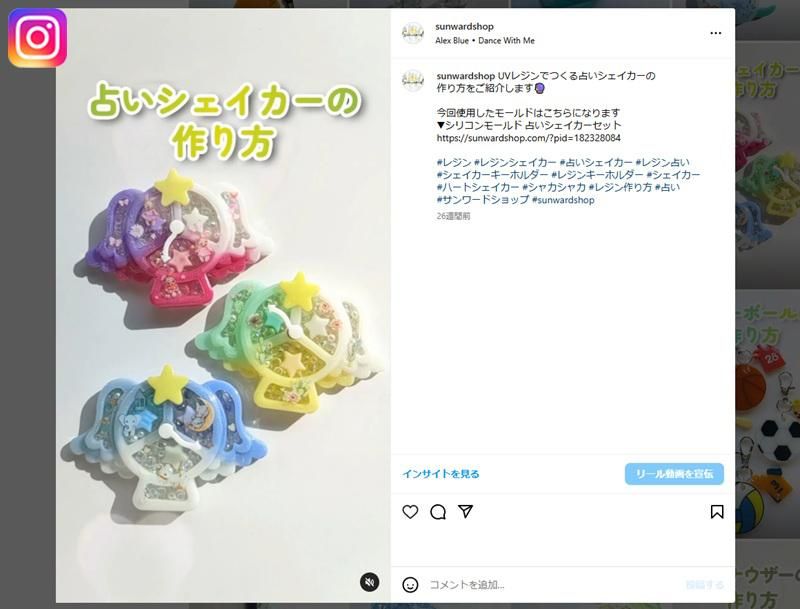The width and height of the screenshot is (800, 609).
Task: Open comments via speech bubble icon
Action: click(438, 512)
